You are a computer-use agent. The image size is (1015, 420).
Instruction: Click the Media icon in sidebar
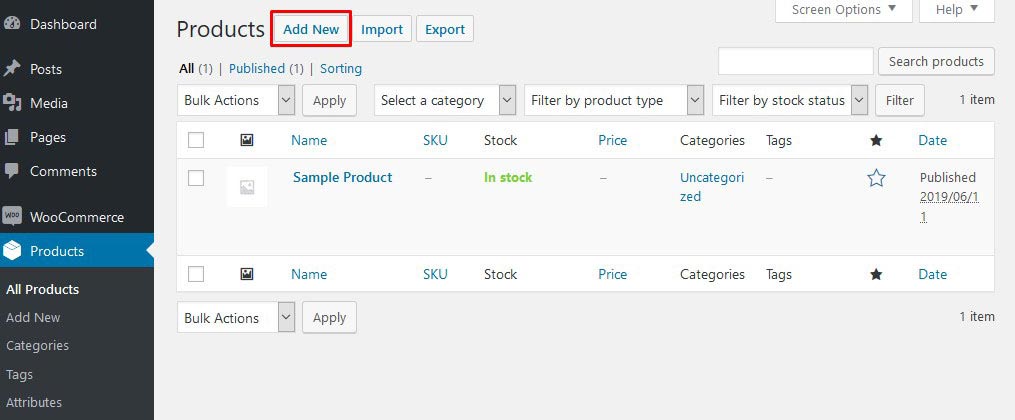click(12, 103)
